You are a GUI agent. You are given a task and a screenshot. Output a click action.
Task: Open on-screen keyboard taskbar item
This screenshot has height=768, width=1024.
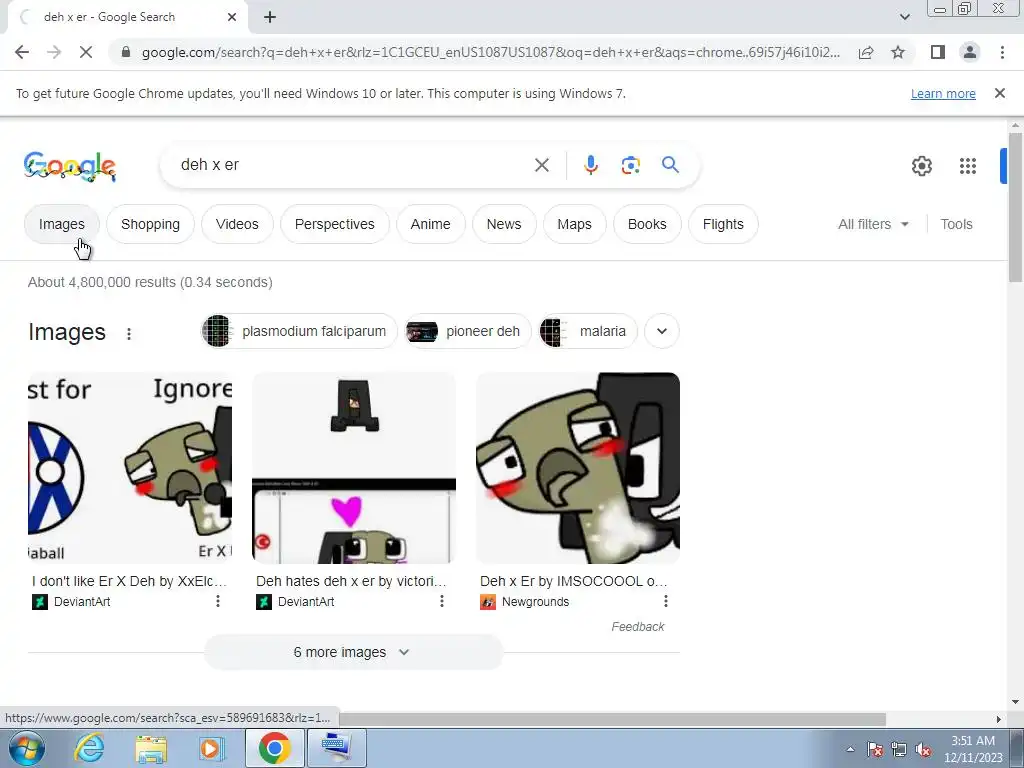(336, 748)
